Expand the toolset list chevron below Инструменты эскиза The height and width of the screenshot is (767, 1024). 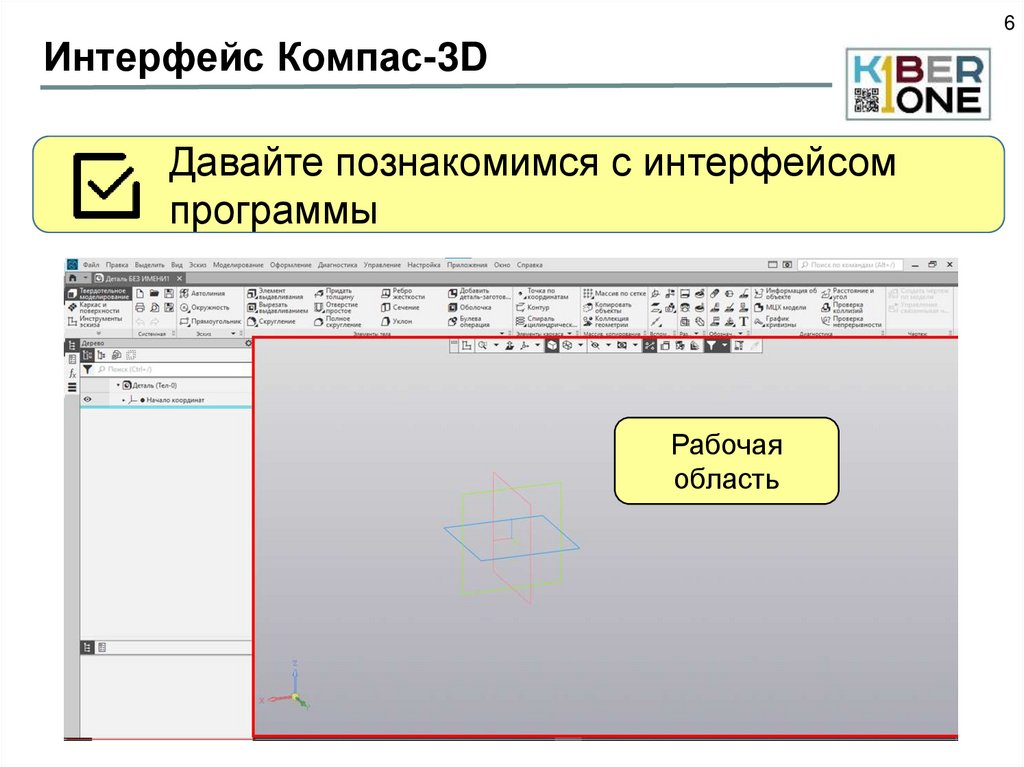point(99,333)
